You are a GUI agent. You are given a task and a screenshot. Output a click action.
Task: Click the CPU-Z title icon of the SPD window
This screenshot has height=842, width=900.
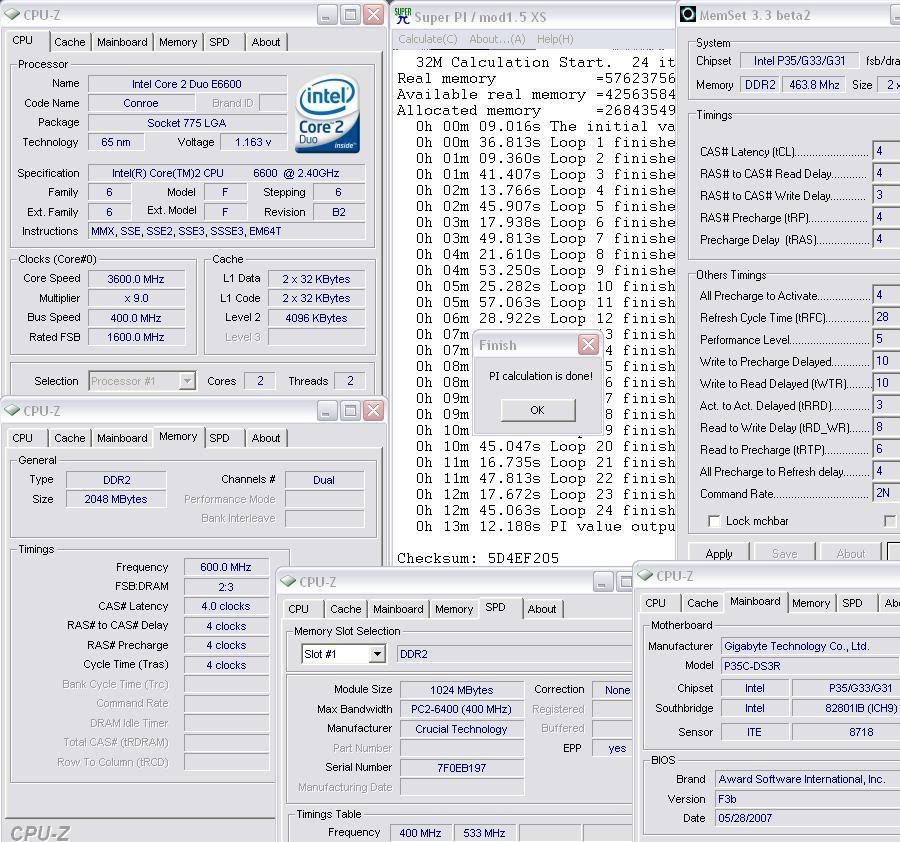[288, 581]
